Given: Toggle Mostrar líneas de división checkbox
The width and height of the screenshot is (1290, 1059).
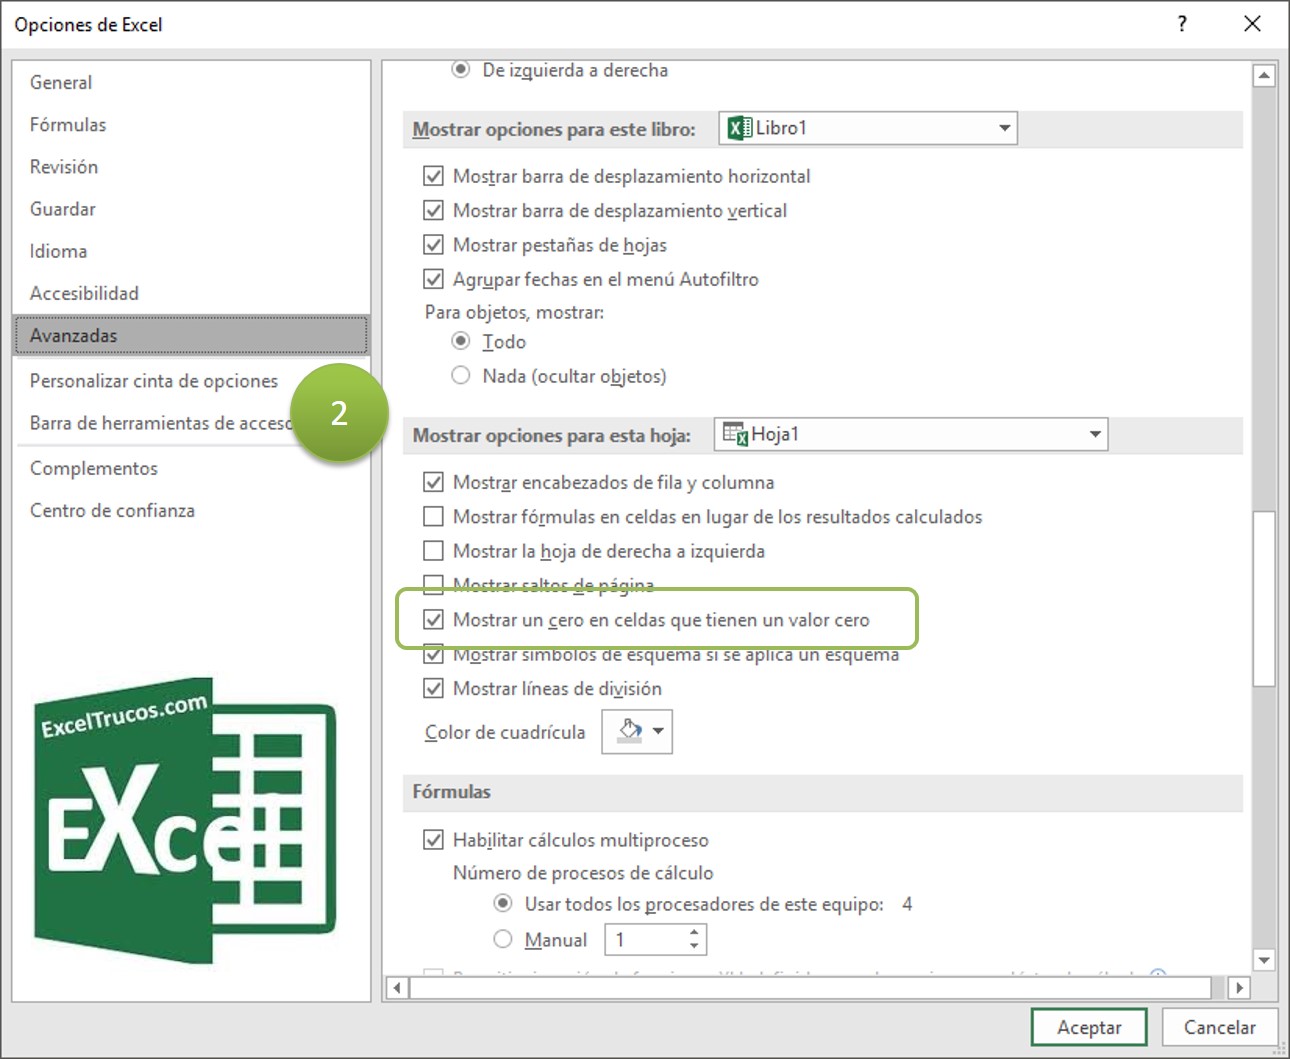Looking at the screenshot, I should point(433,688).
